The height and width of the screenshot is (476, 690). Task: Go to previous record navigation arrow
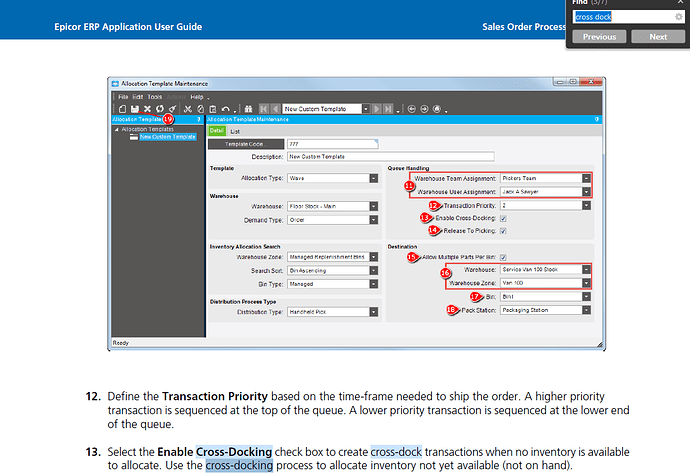pos(275,109)
